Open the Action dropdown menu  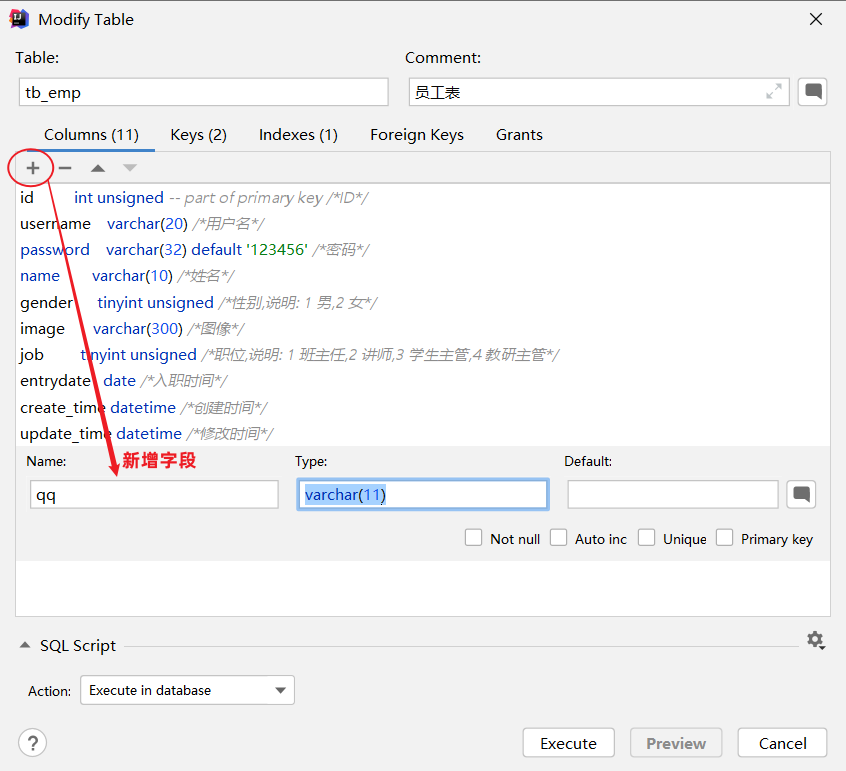point(187,690)
